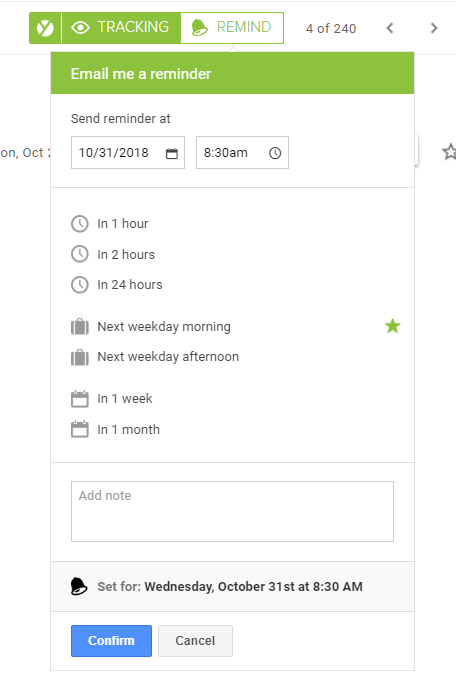Go to the next email arrow
The width and height of the screenshot is (456, 683).
434,28
